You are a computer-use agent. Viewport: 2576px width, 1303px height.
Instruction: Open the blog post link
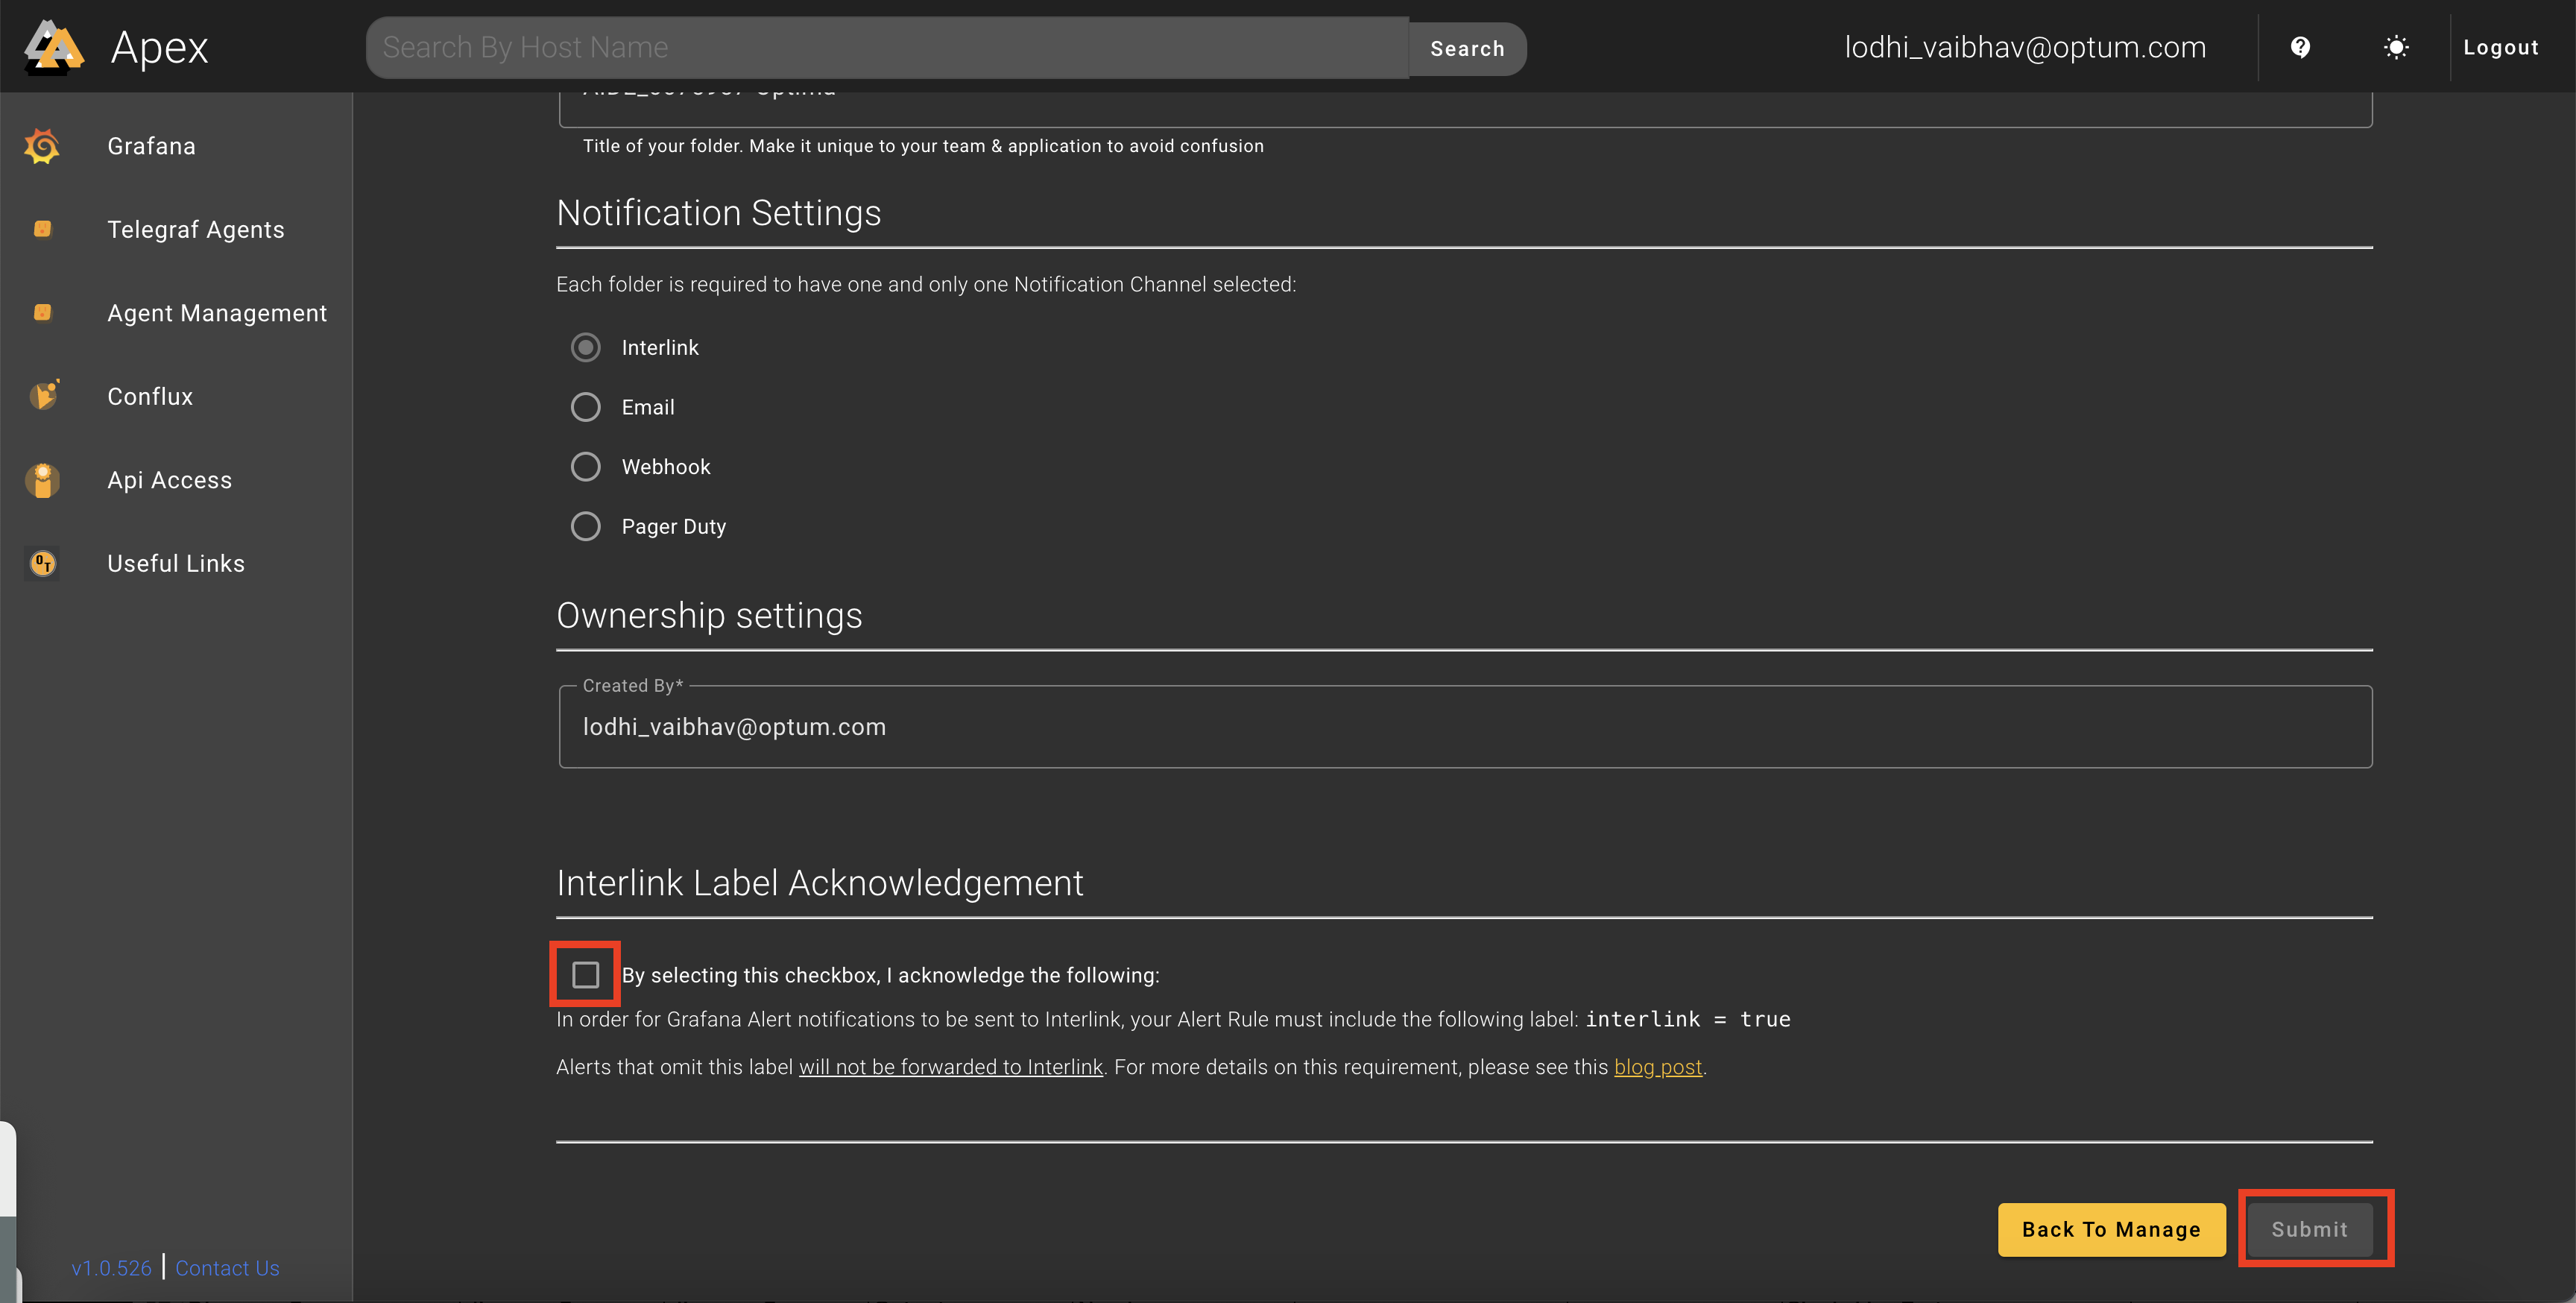pyautogui.click(x=1658, y=1067)
